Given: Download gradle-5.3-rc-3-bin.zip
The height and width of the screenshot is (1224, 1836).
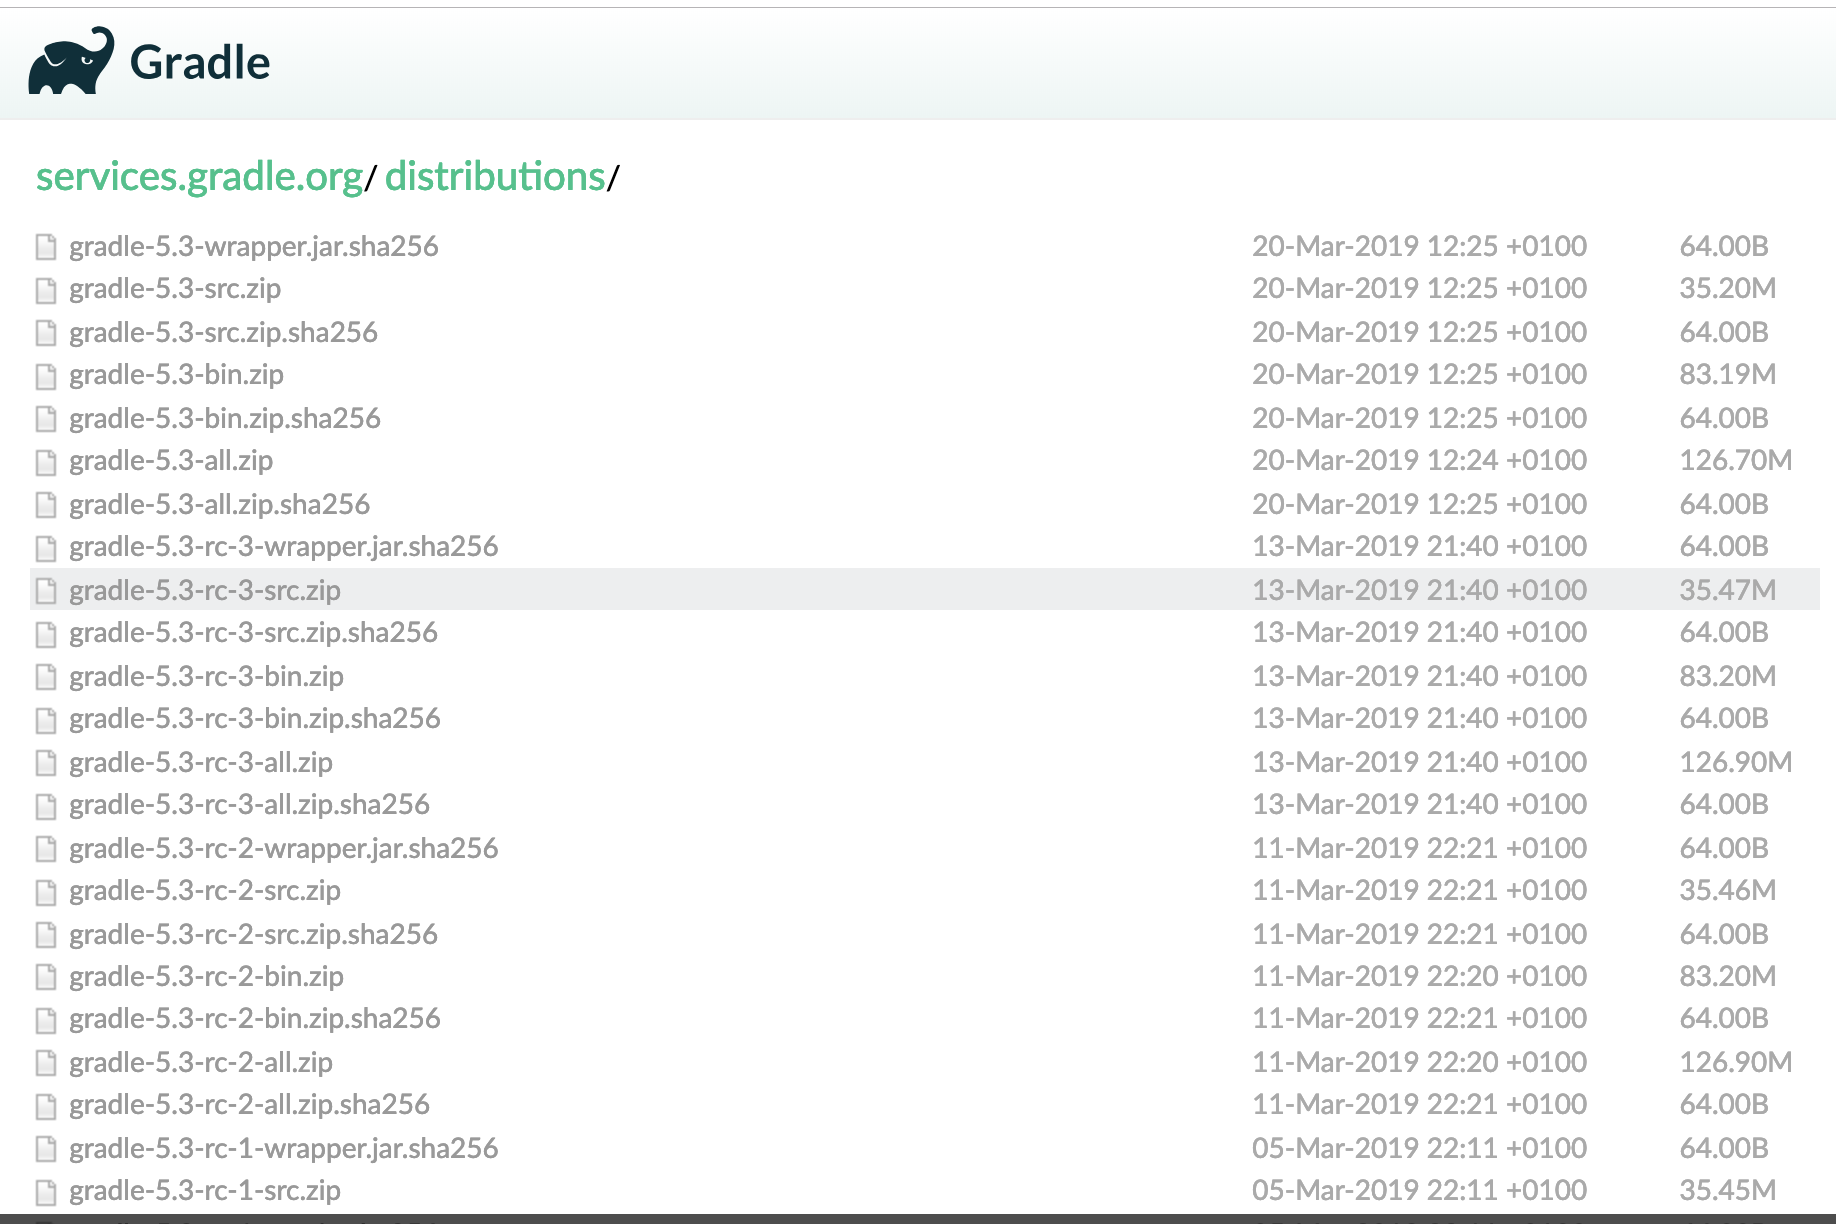Looking at the screenshot, I should (206, 676).
